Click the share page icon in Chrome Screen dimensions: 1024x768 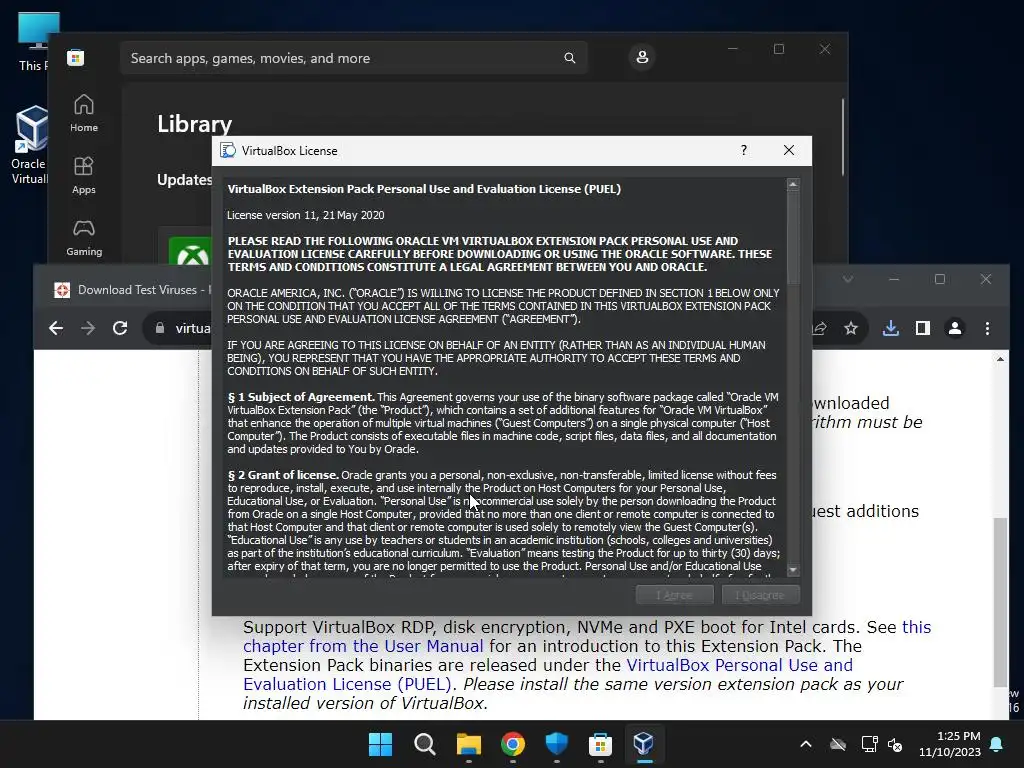tap(820, 328)
